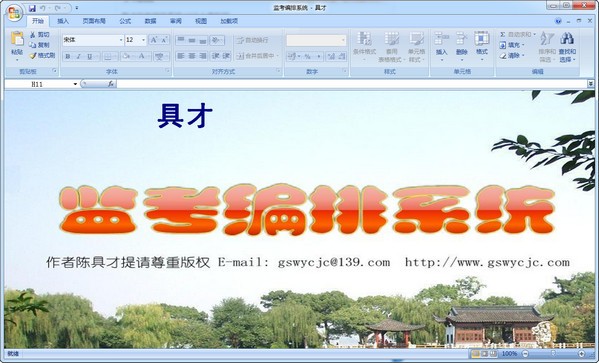Switch to the Add-Ins (加载项) tab
Screen dimensions: 599x363
pos(229,21)
